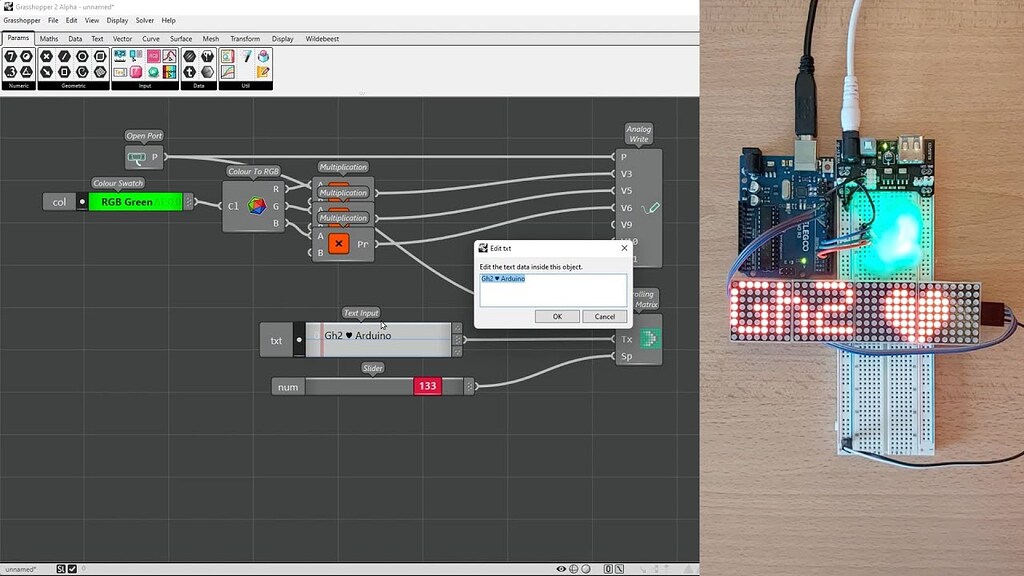The image size is (1024, 576).
Task: Expand the Colour Swatch component output chevrons
Action: (x=190, y=201)
